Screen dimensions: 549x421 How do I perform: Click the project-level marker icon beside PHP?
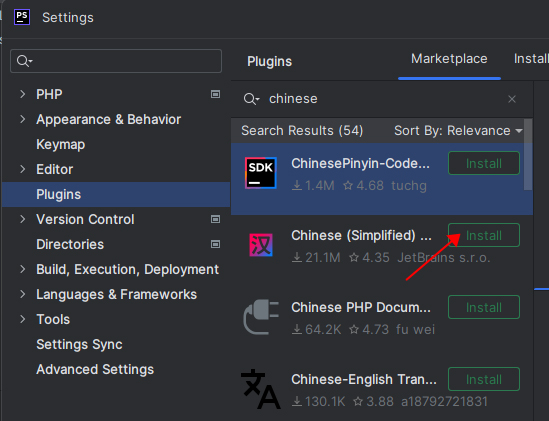click(x=215, y=94)
